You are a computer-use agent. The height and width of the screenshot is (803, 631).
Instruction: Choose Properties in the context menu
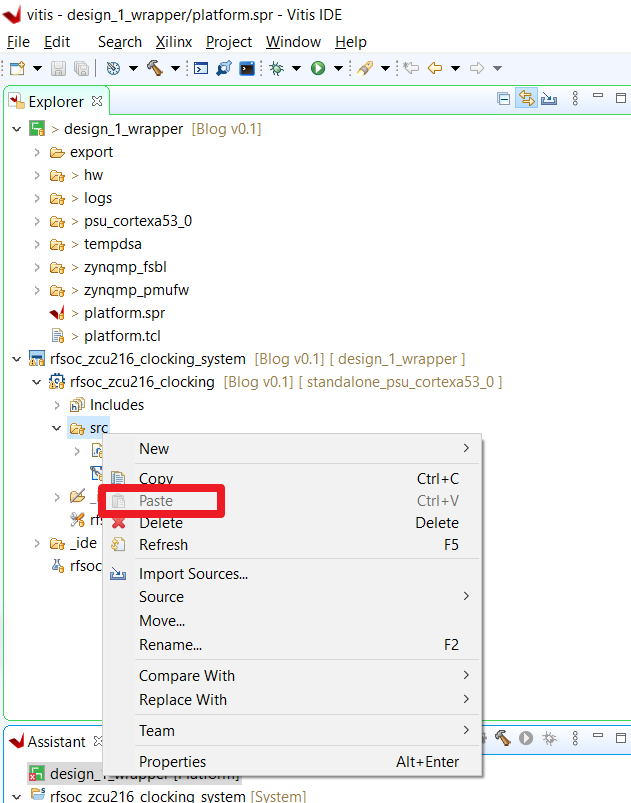pyautogui.click(x=292, y=762)
